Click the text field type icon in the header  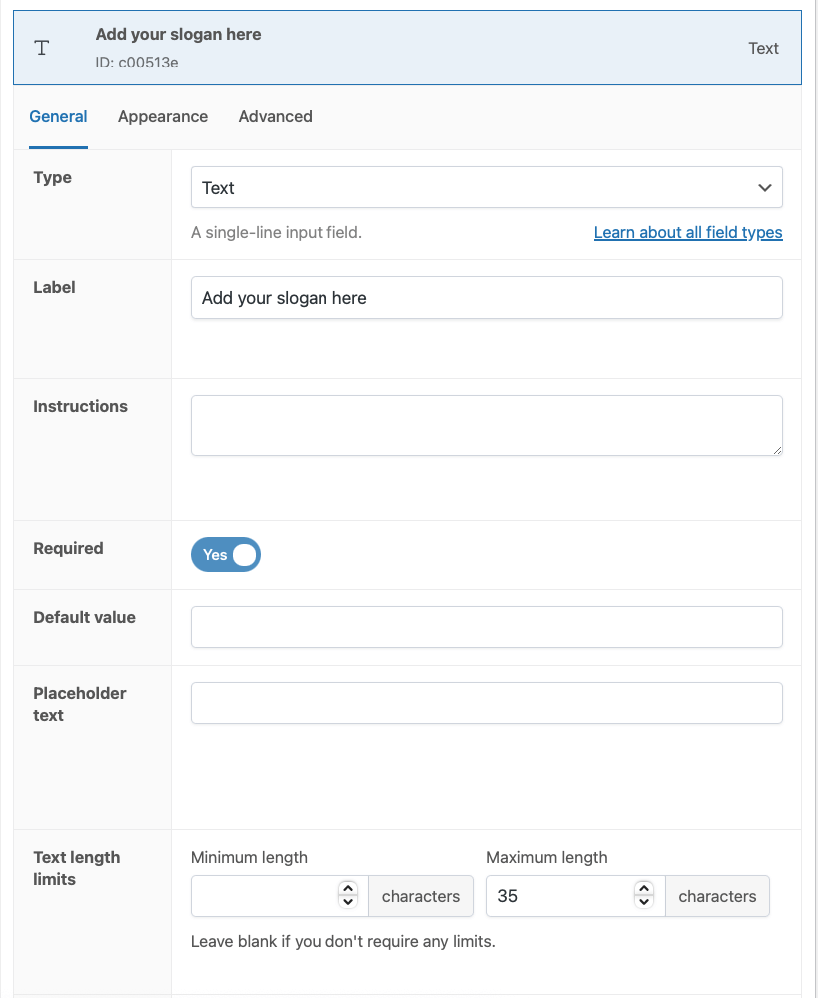[x=42, y=48]
